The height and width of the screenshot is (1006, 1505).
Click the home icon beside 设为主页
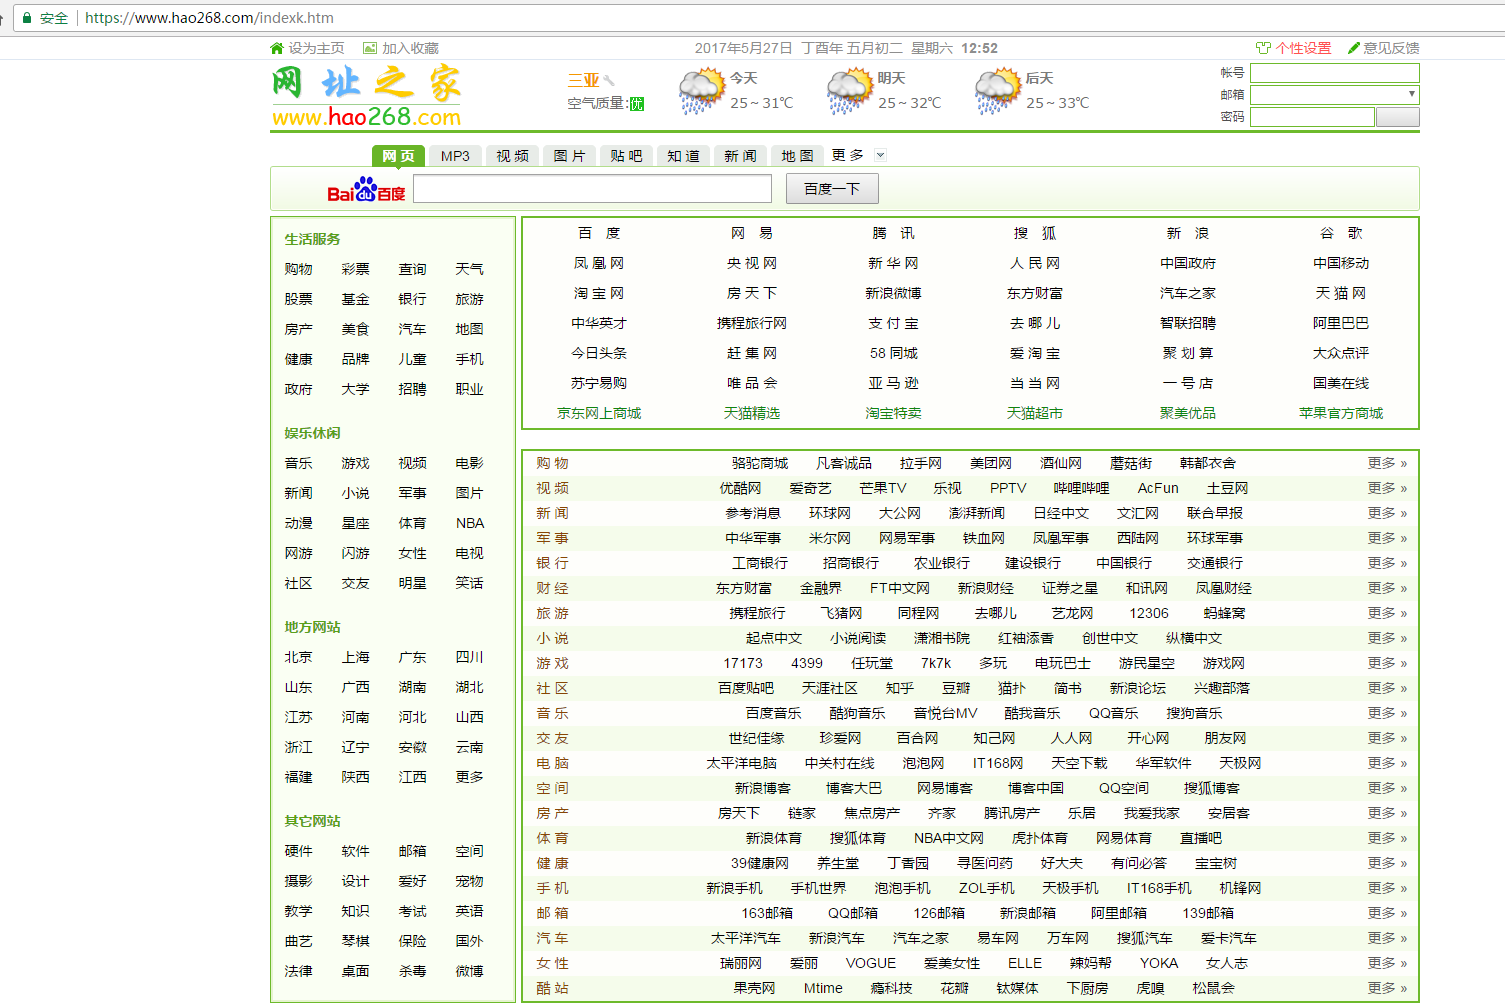[277, 48]
